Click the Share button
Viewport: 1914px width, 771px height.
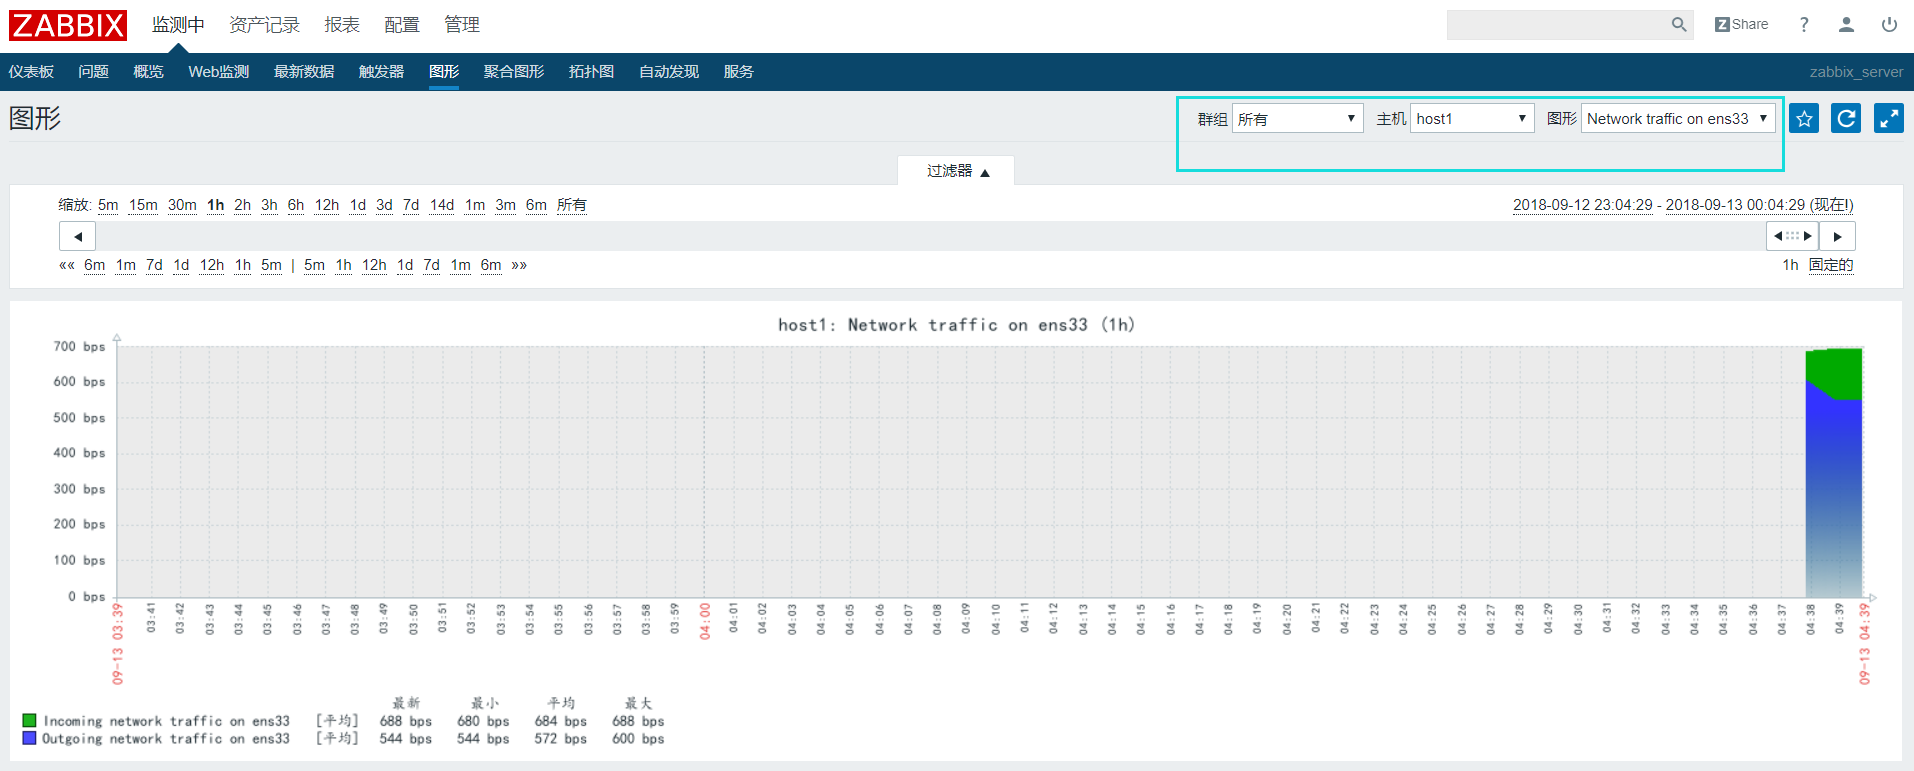coord(1741,25)
